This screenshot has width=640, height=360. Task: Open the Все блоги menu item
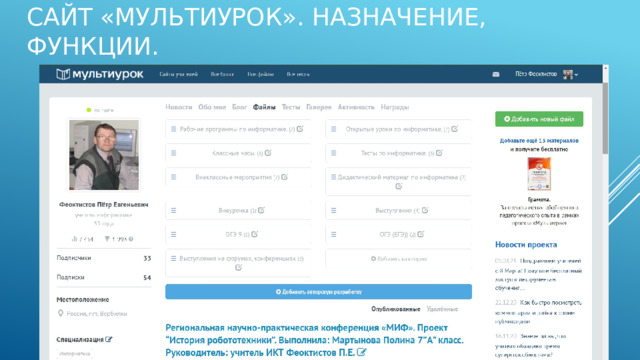pyautogui.click(x=222, y=74)
